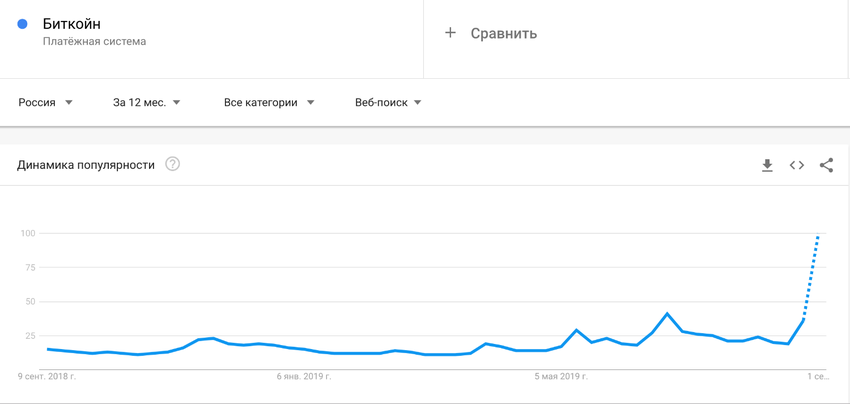Share the Динамика популярности chart
850x404 pixels.
[826, 165]
